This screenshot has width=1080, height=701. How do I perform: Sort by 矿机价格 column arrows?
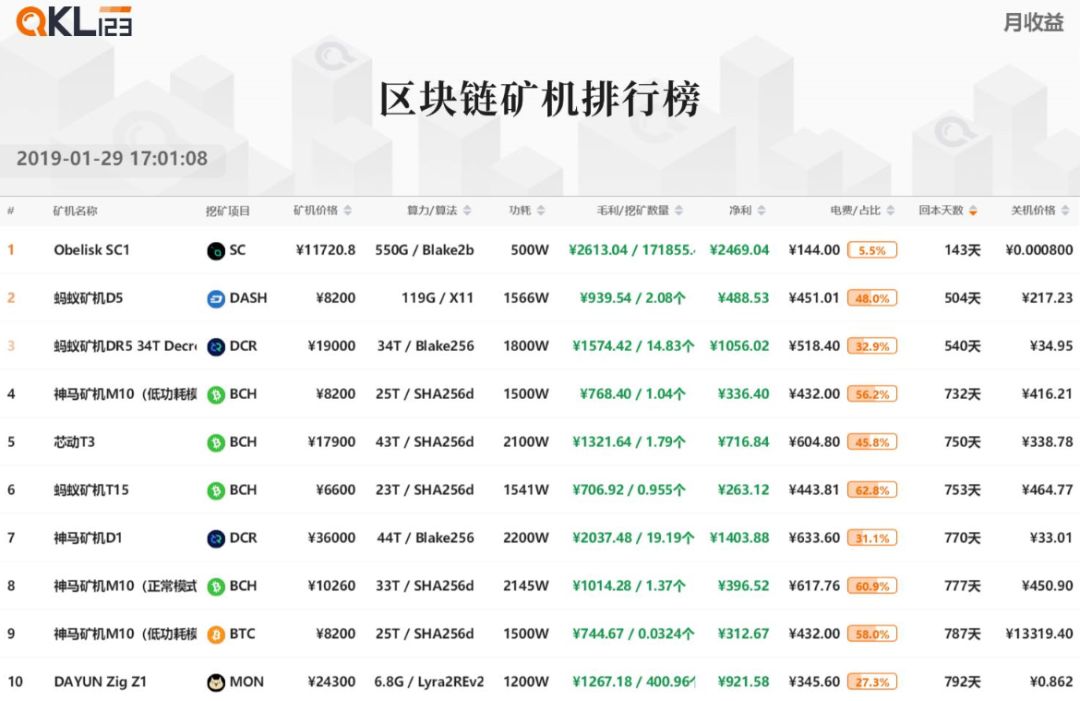[348, 211]
